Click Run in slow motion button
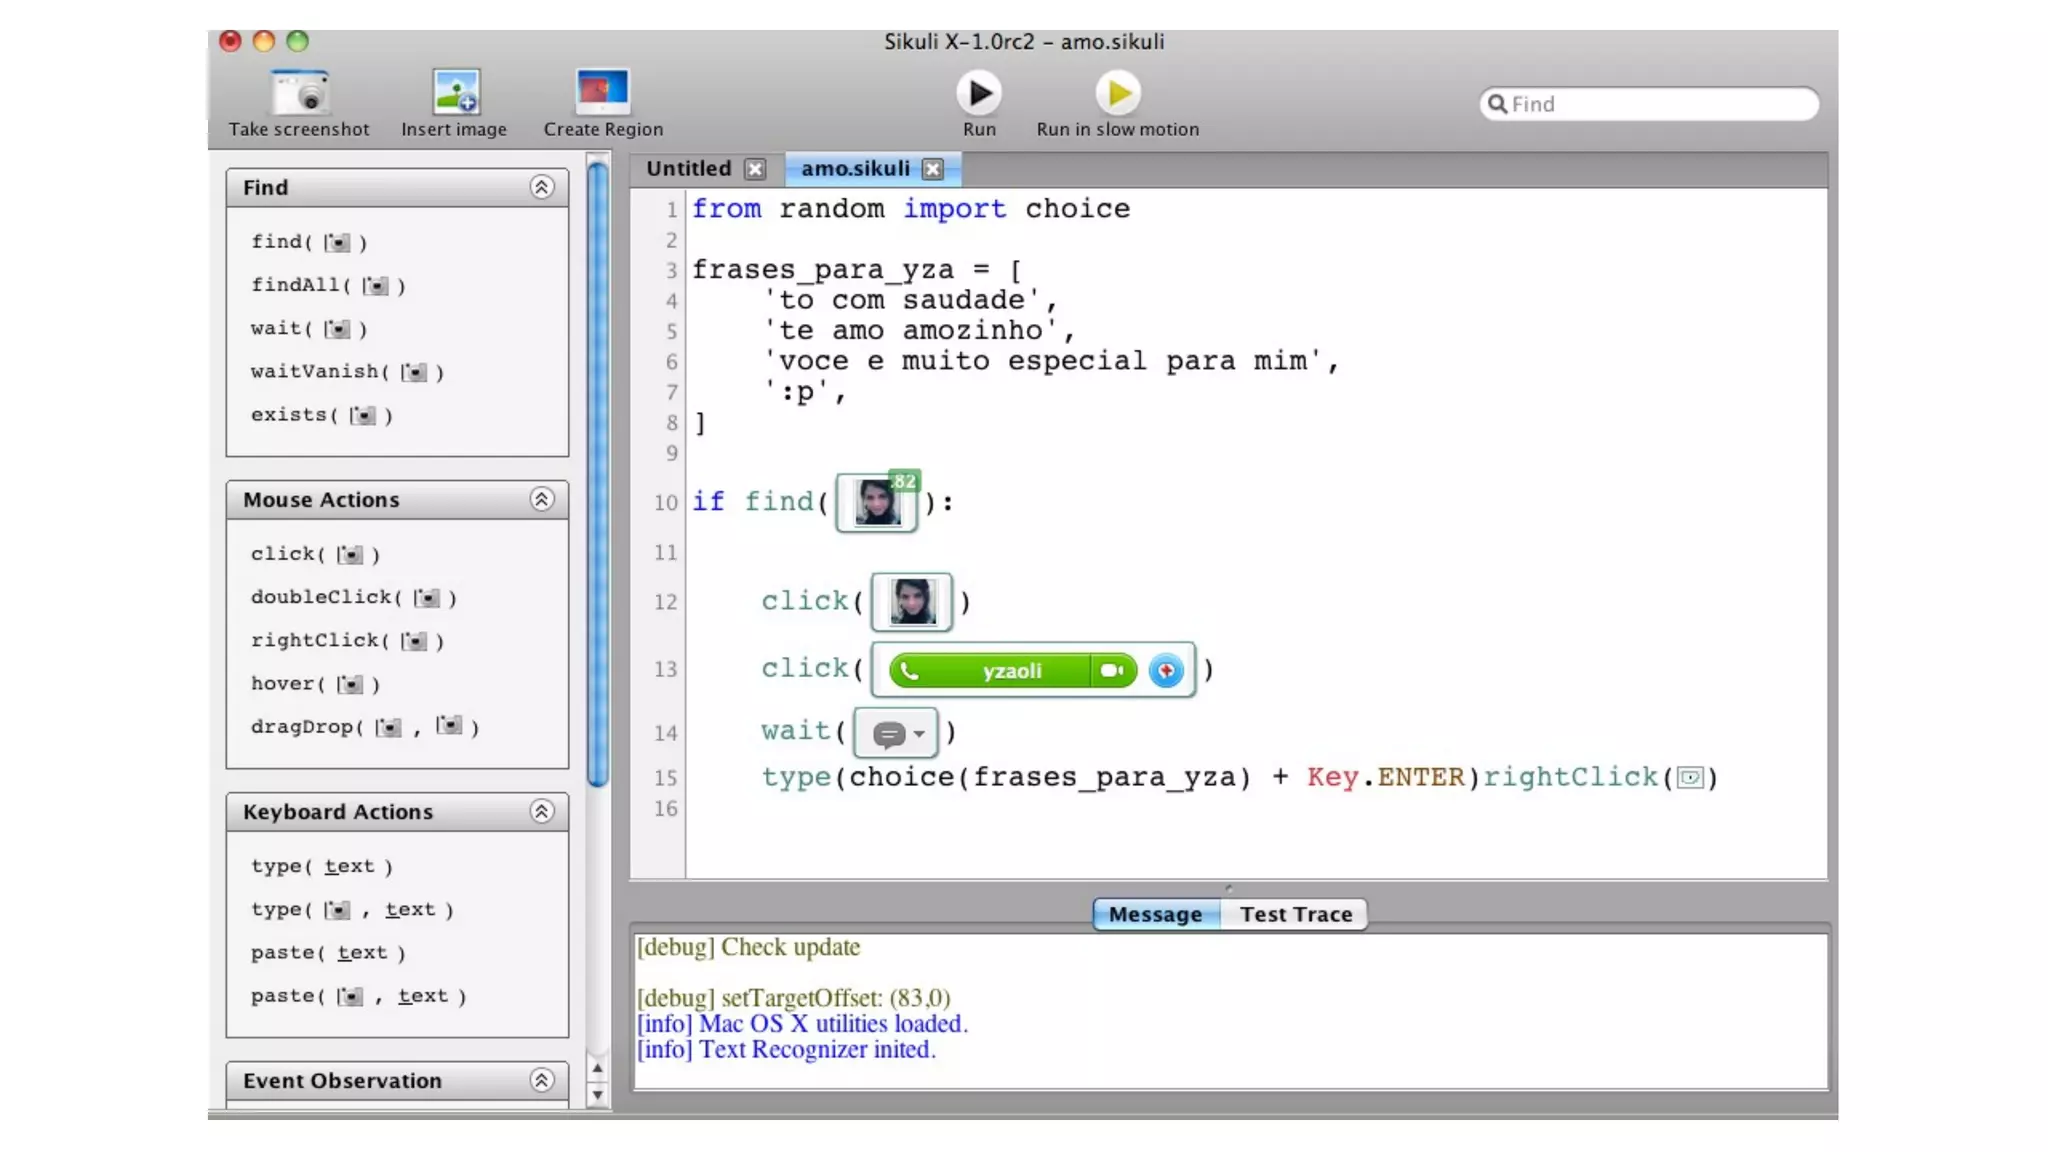2048x1152 pixels. (1117, 94)
